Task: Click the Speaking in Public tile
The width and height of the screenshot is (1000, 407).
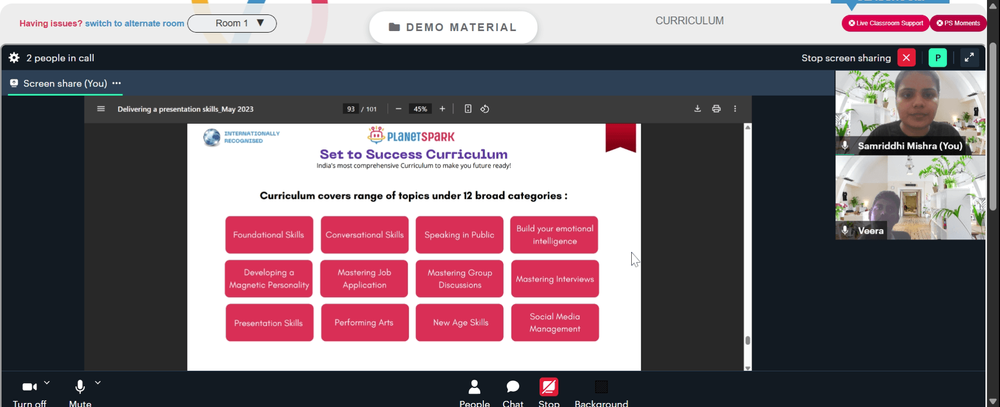Action: pos(459,235)
